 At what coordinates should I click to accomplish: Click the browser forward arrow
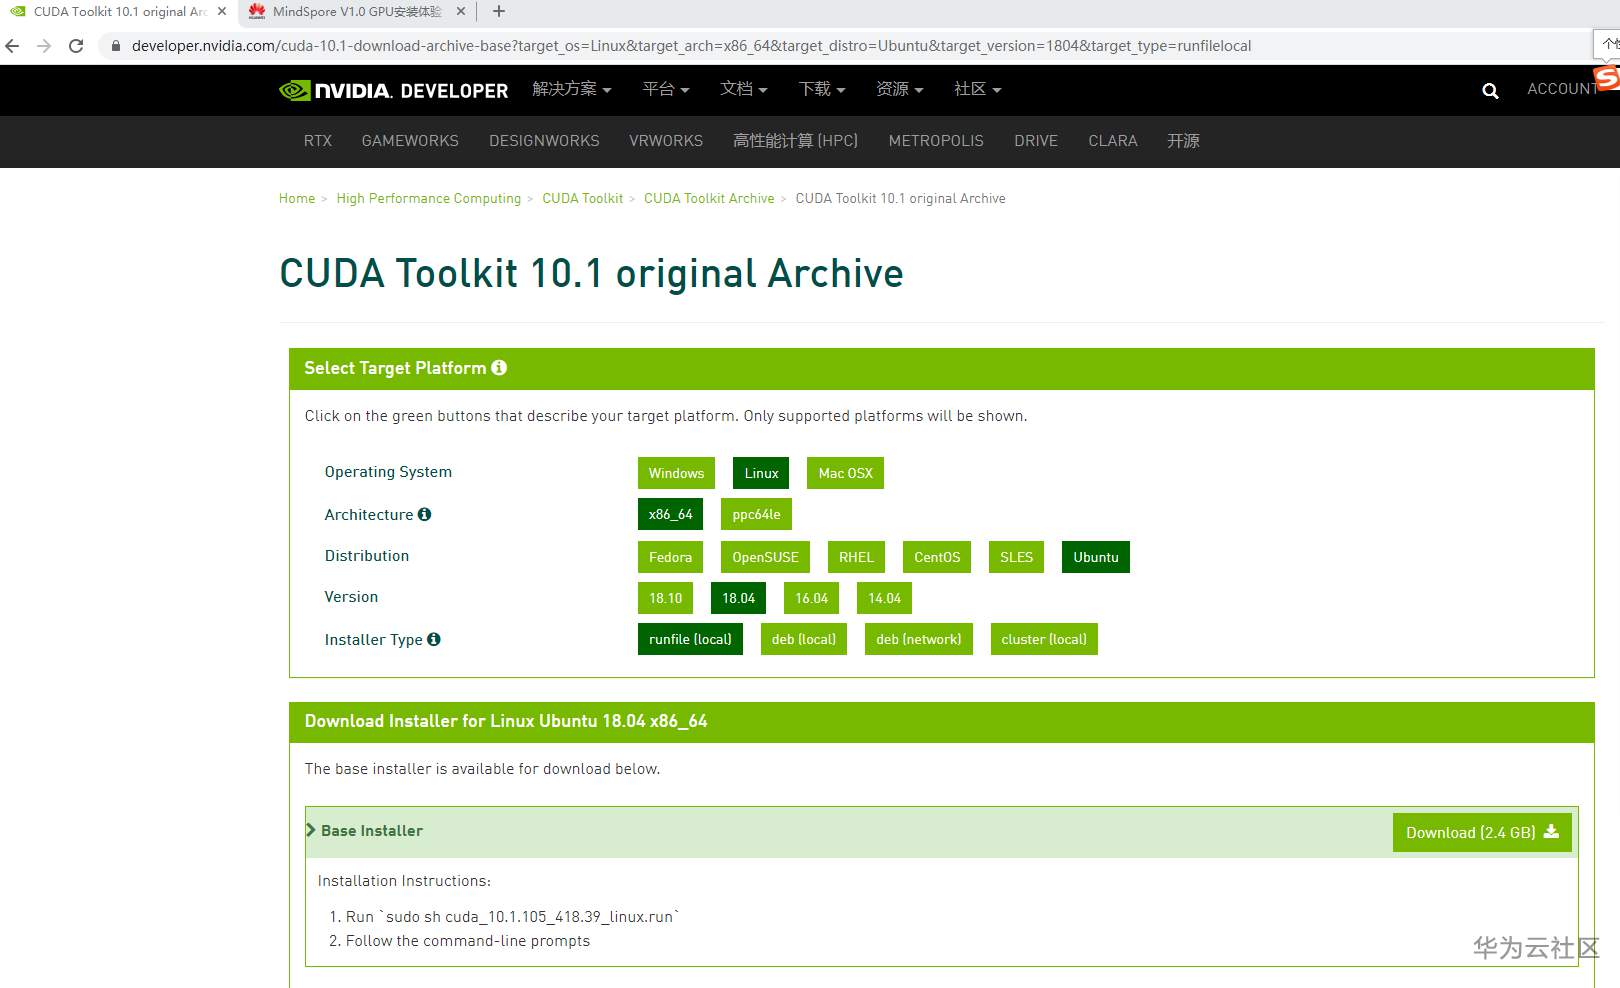44,46
